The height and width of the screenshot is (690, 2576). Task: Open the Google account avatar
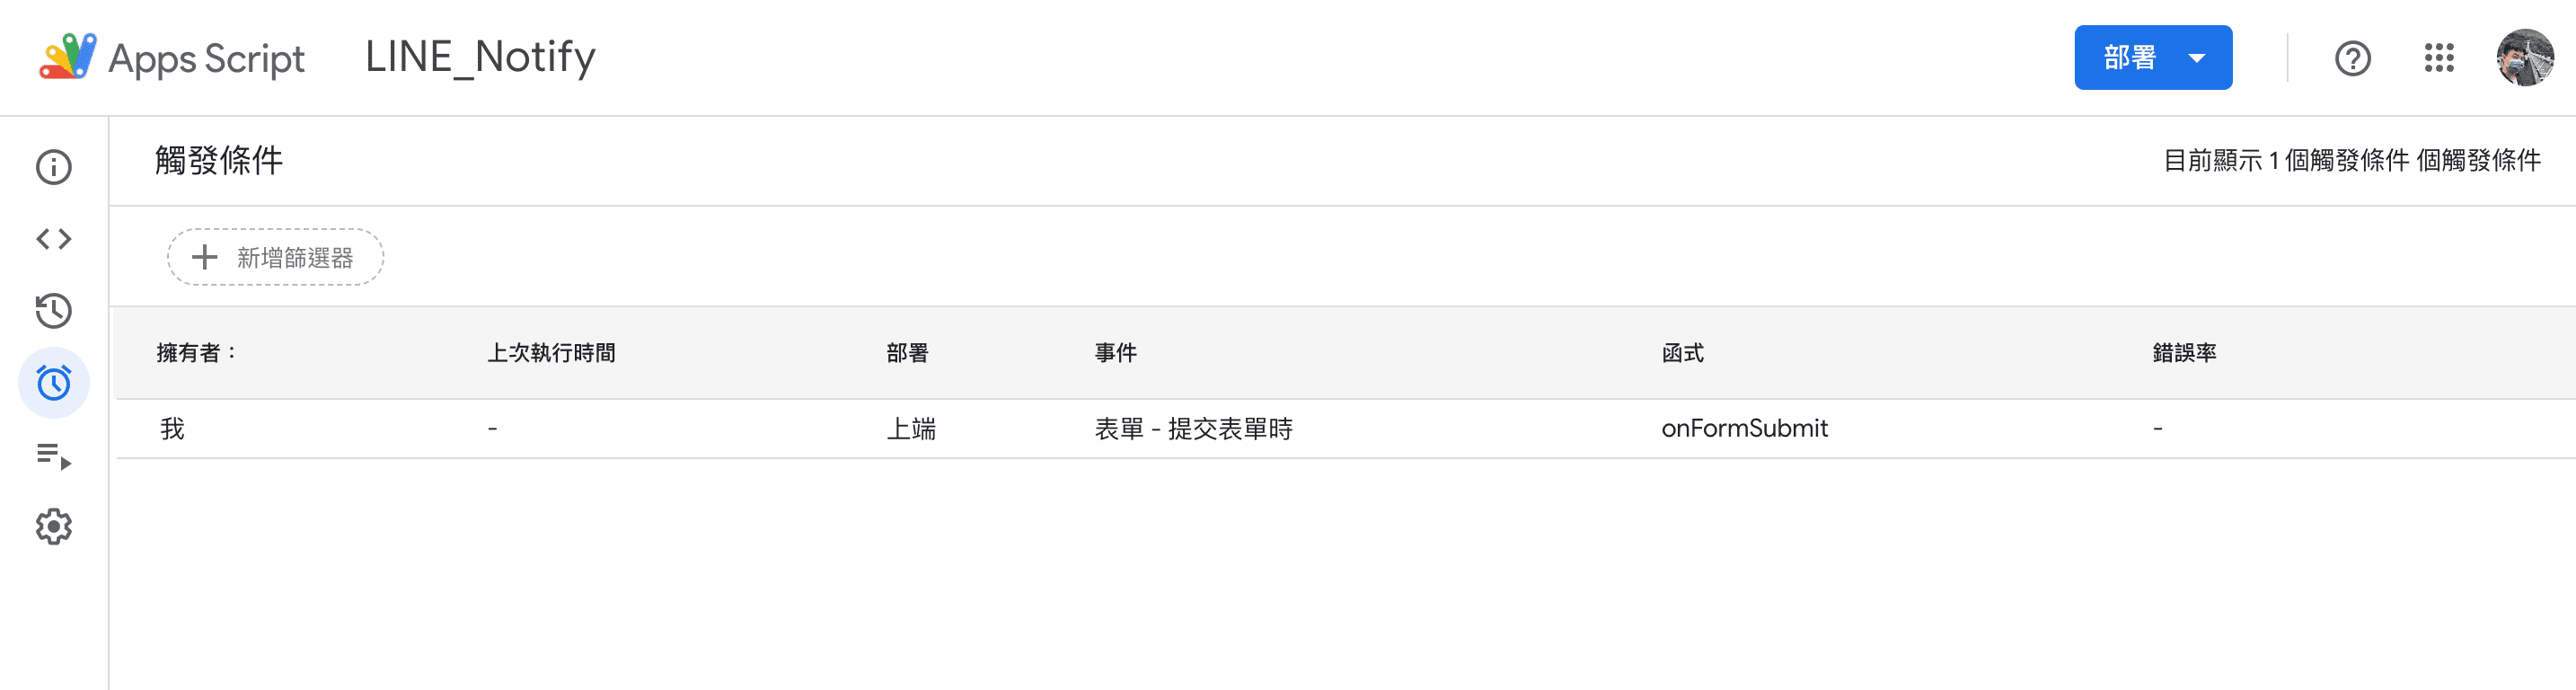coord(2524,58)
